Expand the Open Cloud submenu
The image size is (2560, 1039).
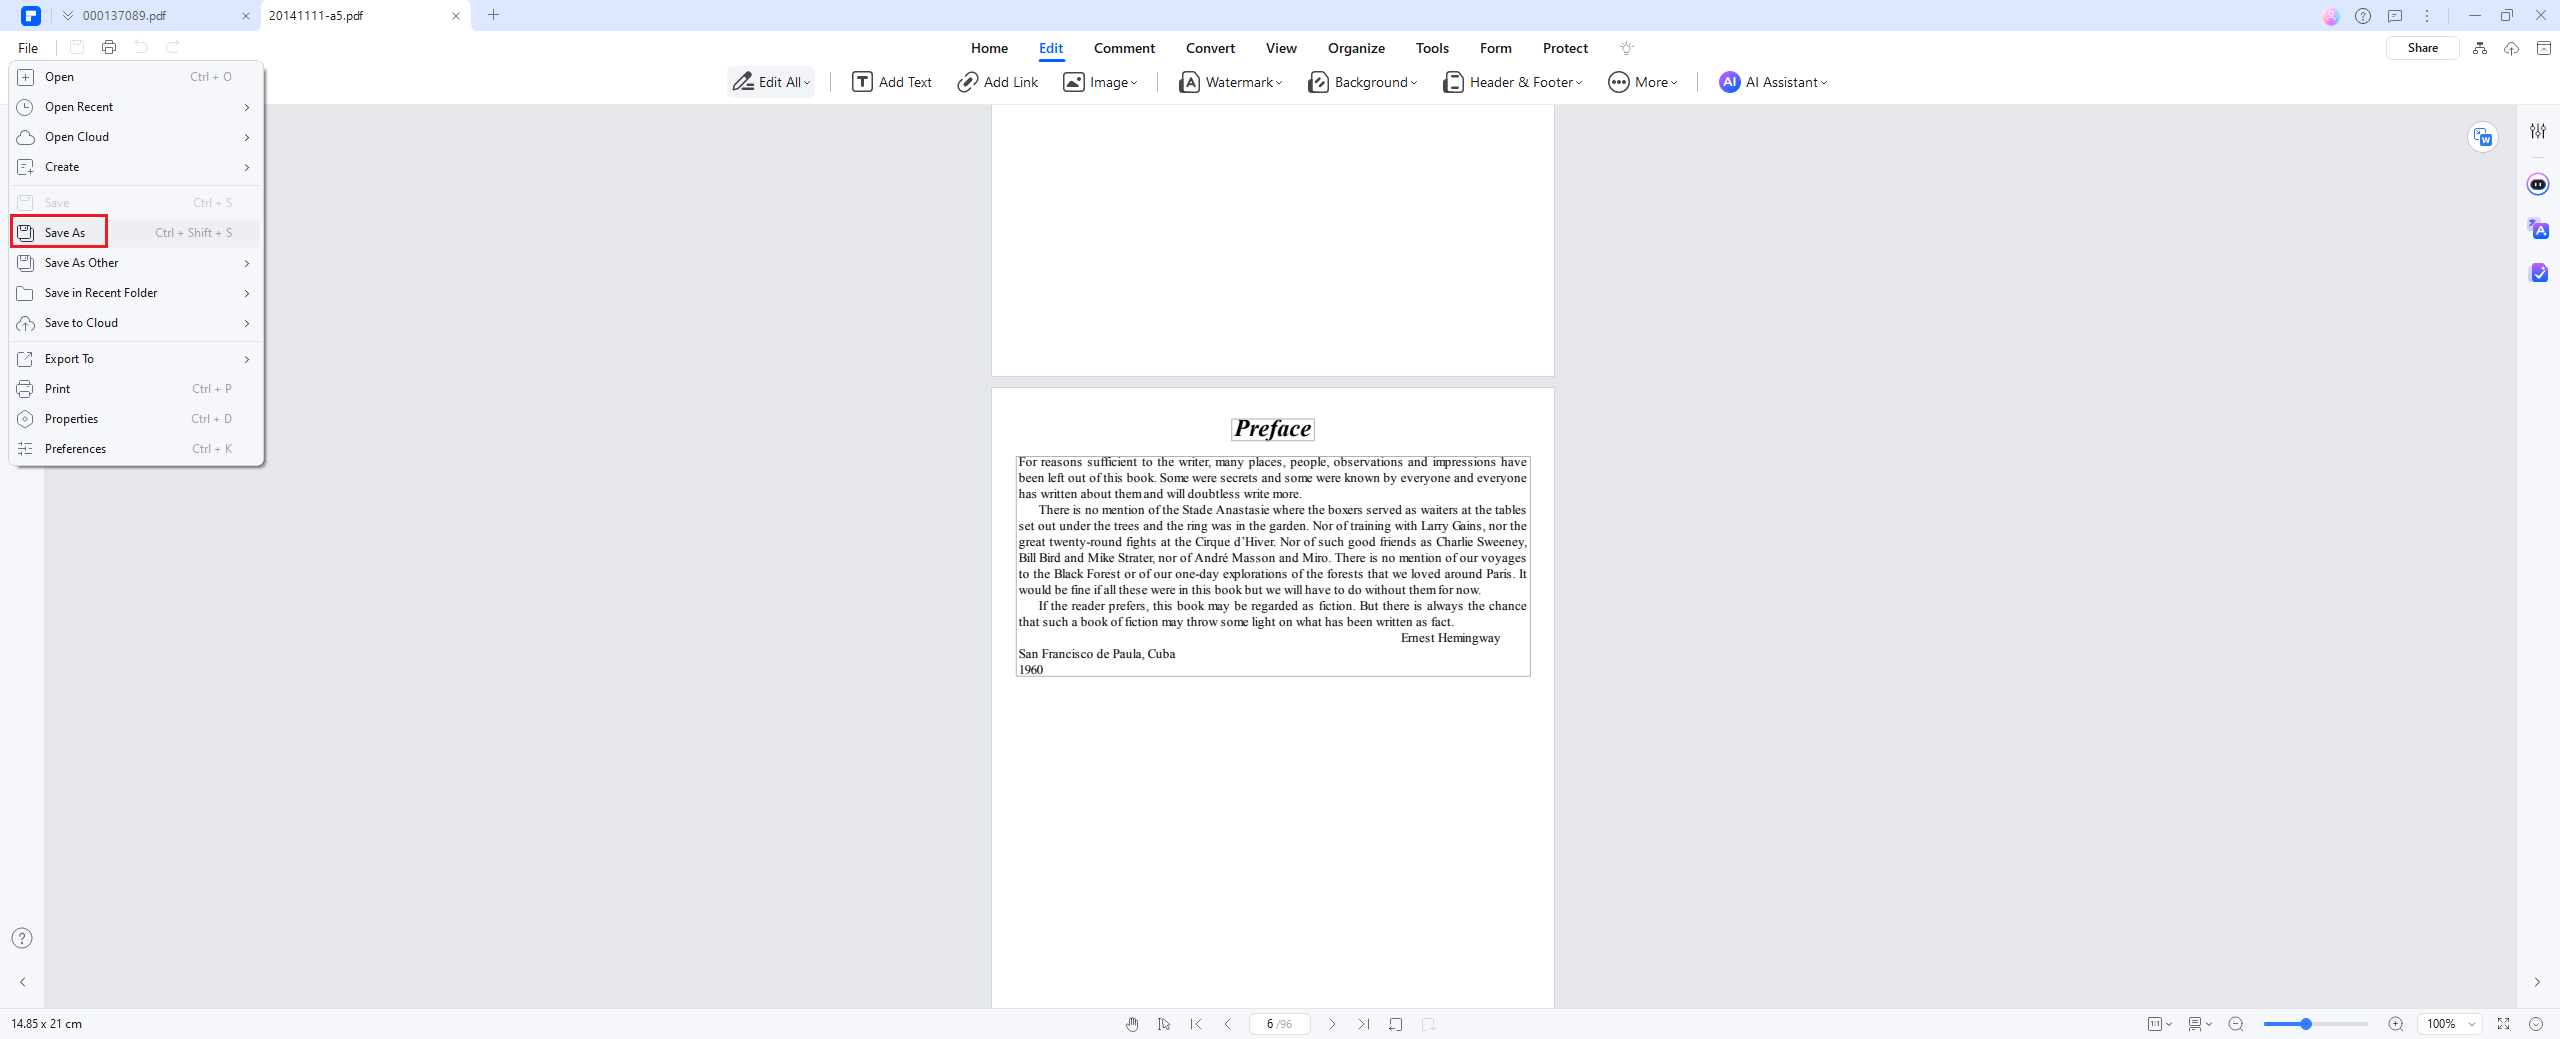click(x=135, y=137)
